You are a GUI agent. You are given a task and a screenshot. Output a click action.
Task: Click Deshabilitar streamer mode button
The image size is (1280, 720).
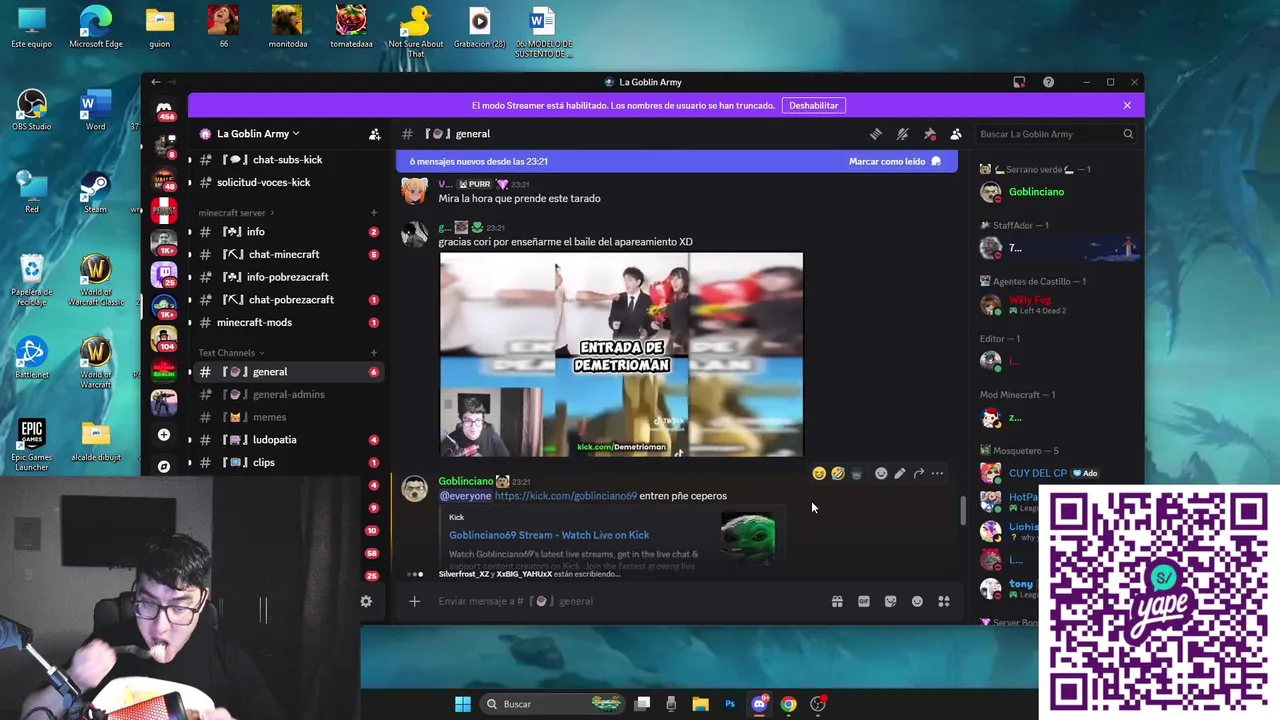(813, 105)
